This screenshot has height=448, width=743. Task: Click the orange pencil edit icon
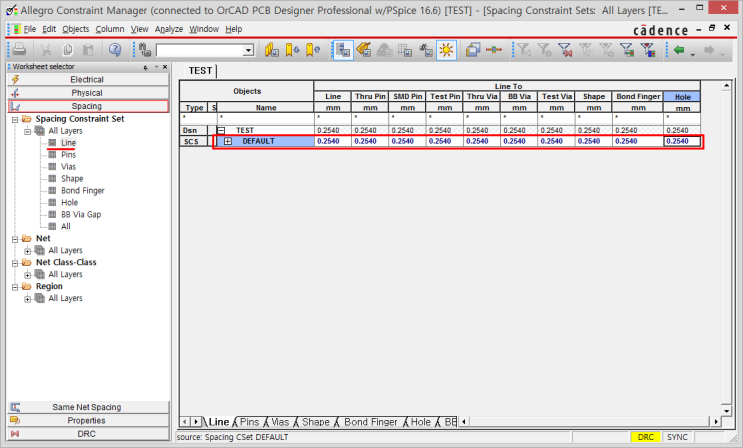363,50
